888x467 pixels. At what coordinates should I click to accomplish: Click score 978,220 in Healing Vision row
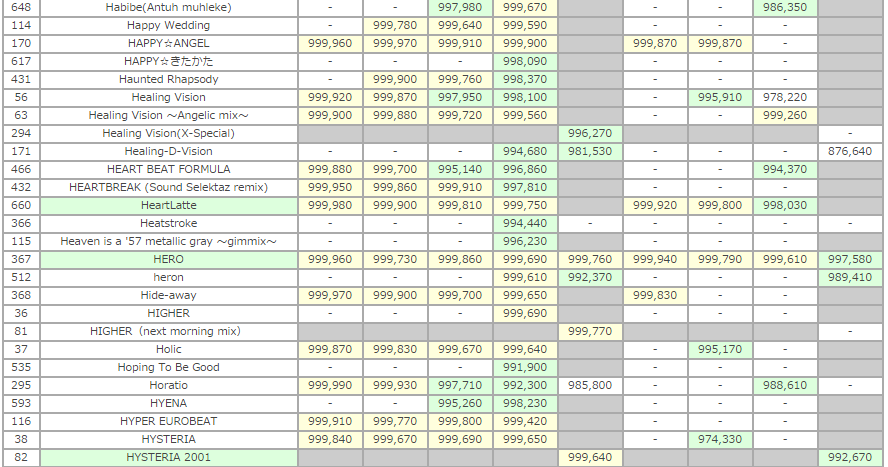pos(785,97)
